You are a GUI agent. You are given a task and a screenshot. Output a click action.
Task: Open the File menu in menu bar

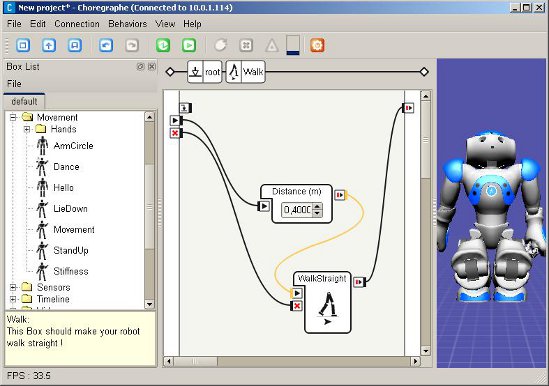[x=14, y=24]
